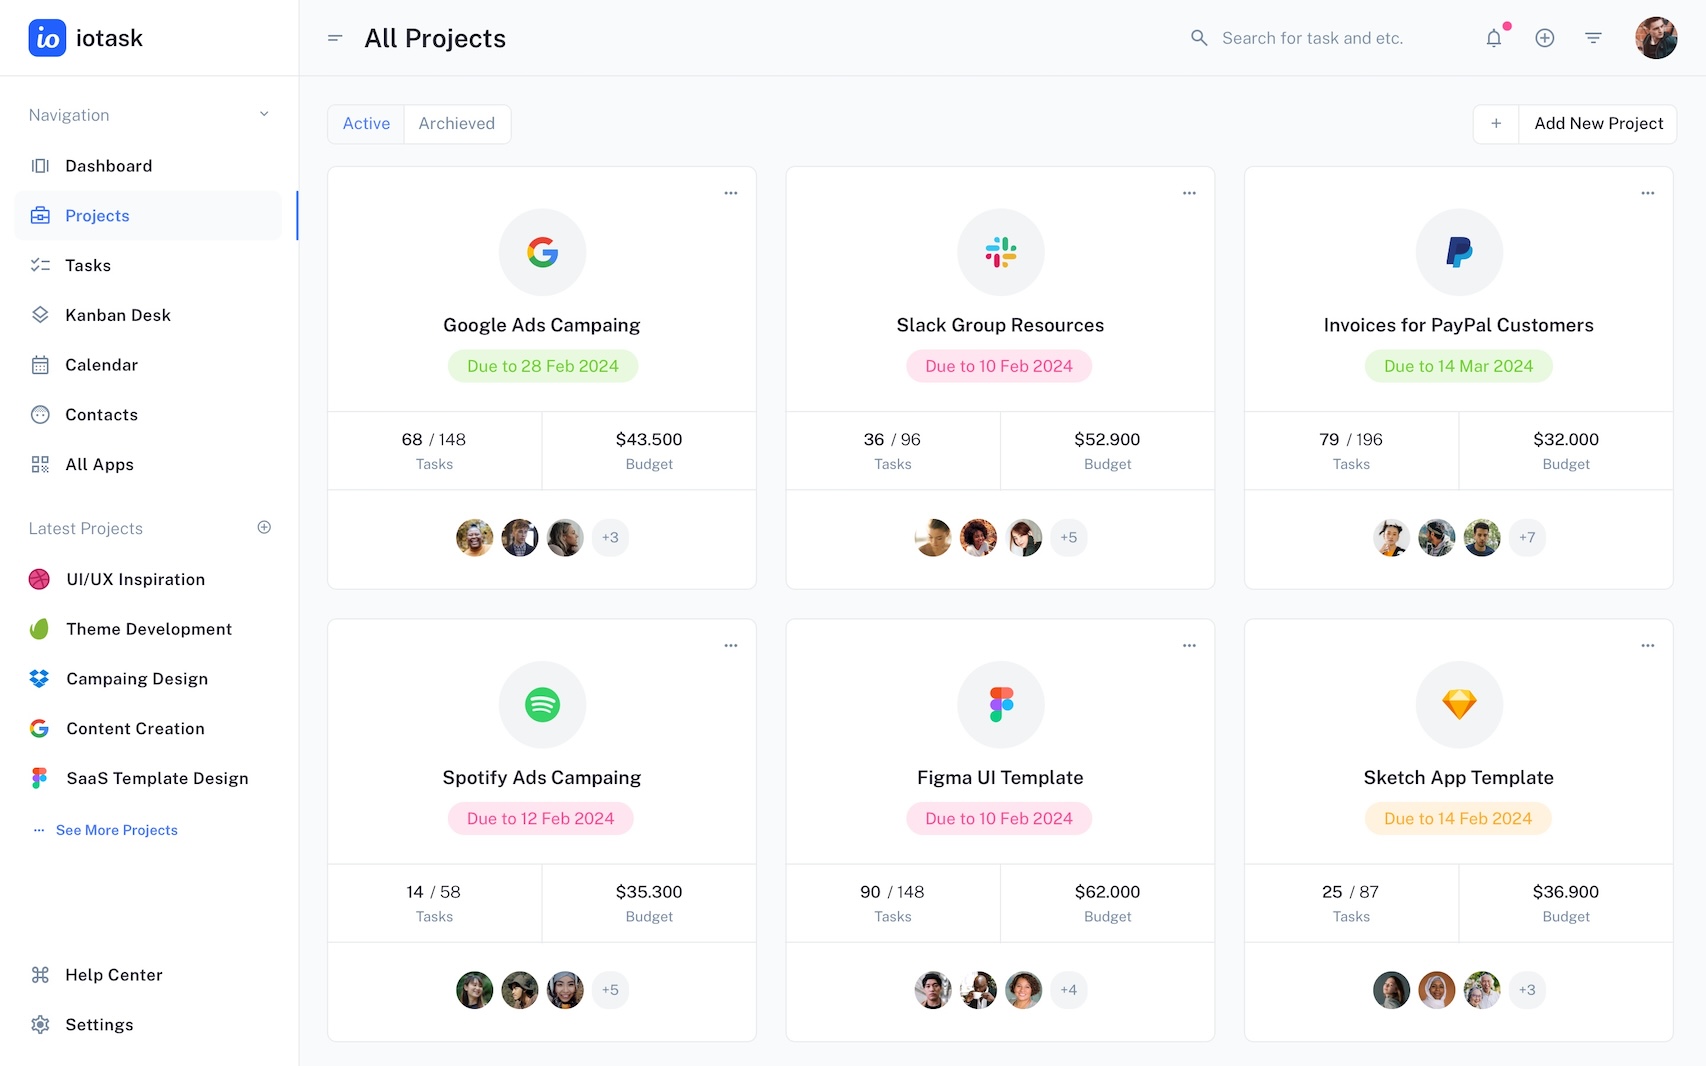This screenshot has height=1066, width=1706.
Task: Open the user profile avatar
Action: [x=1655, y=38]
